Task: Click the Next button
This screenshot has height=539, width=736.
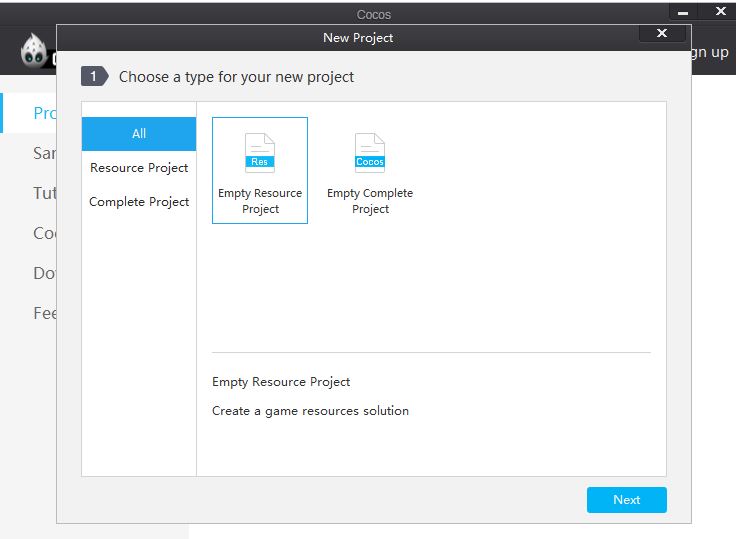Action: [627, 500]
